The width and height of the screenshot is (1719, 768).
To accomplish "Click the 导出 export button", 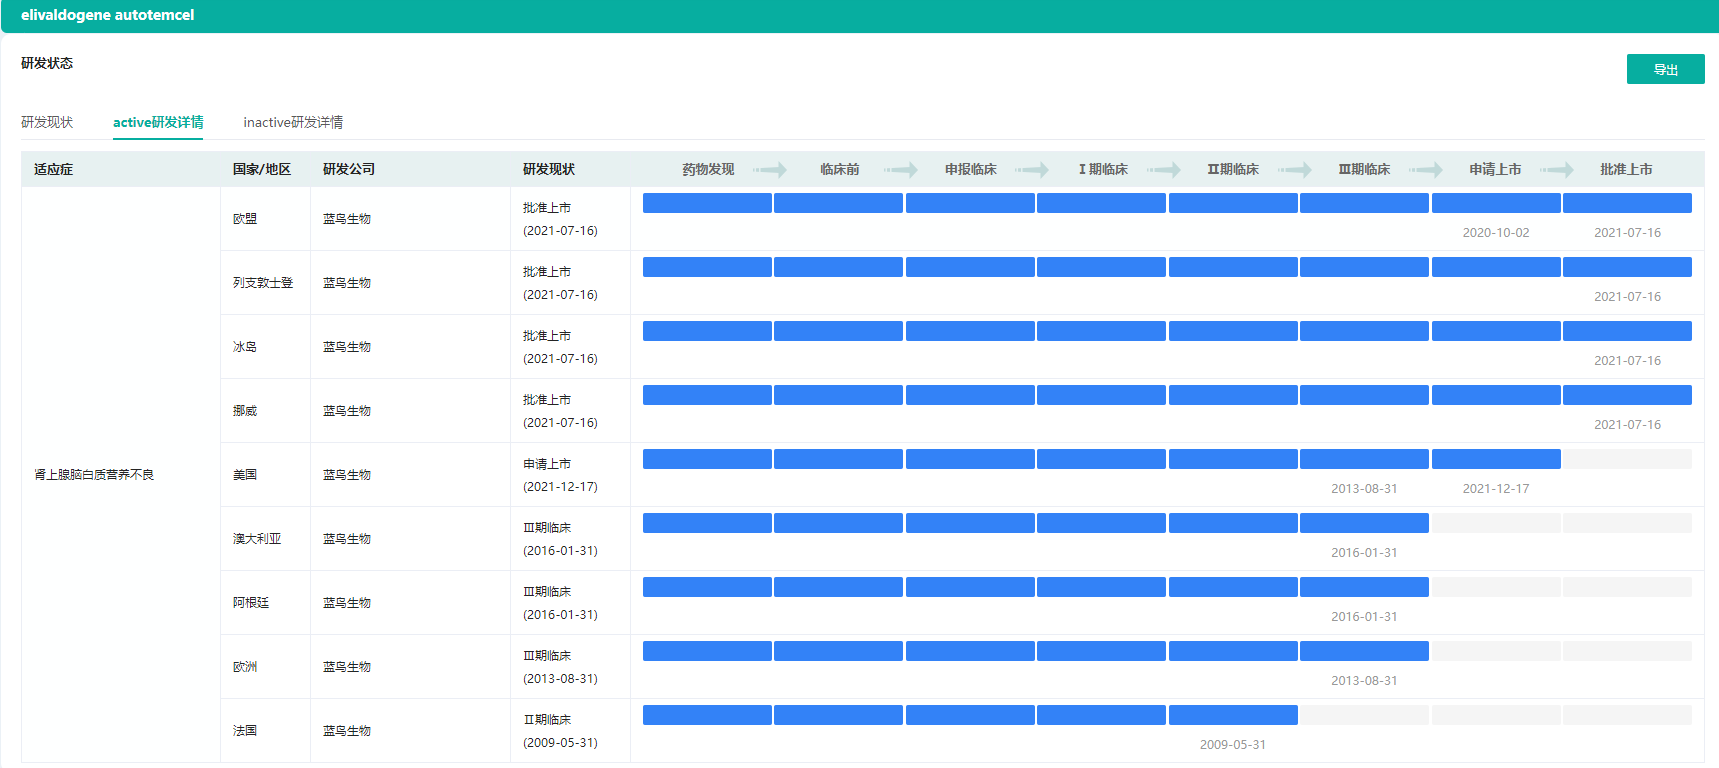I will point(1665,69).
